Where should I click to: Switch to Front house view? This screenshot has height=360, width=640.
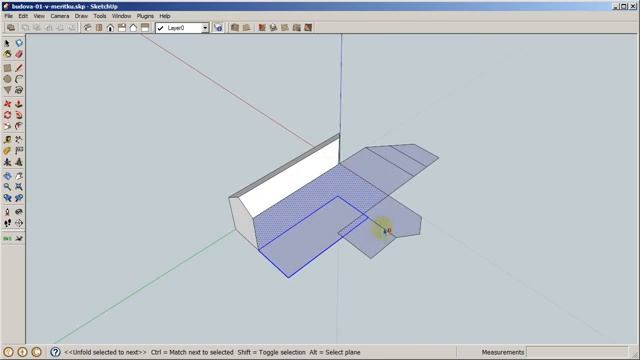(x=110, y=28)
